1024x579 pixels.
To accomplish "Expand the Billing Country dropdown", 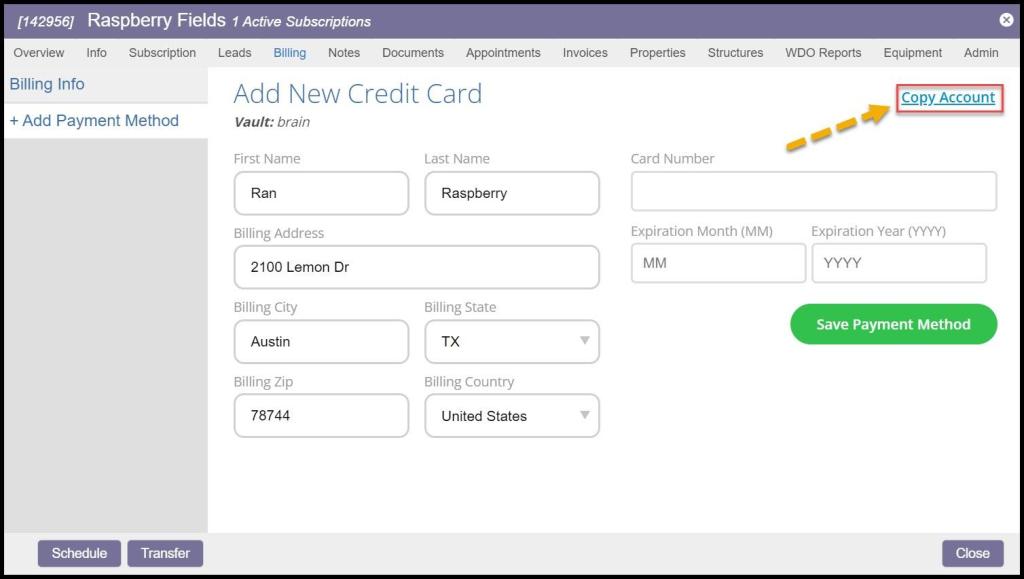I will click(x=511, y=416).
